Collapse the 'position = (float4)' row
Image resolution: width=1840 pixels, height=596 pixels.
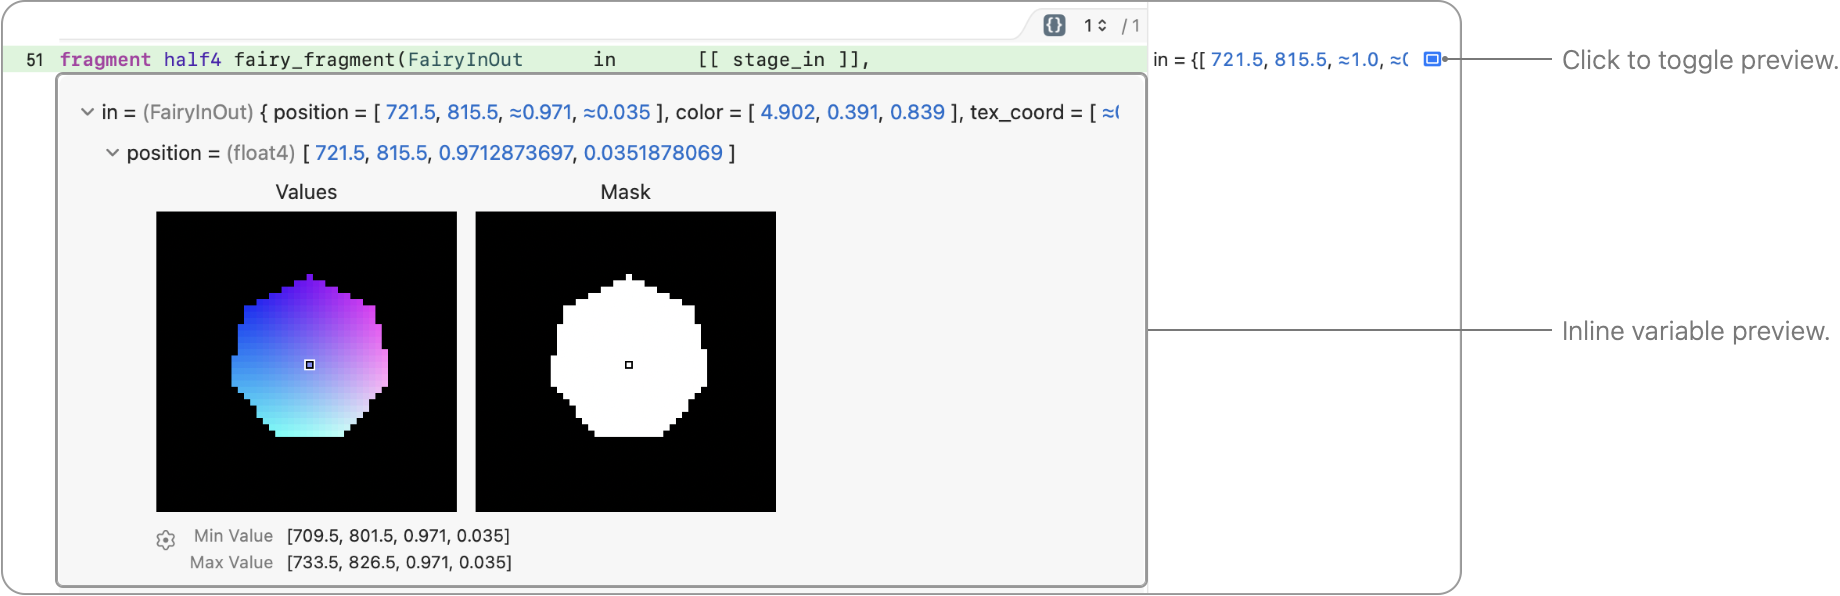pos(112,153)
